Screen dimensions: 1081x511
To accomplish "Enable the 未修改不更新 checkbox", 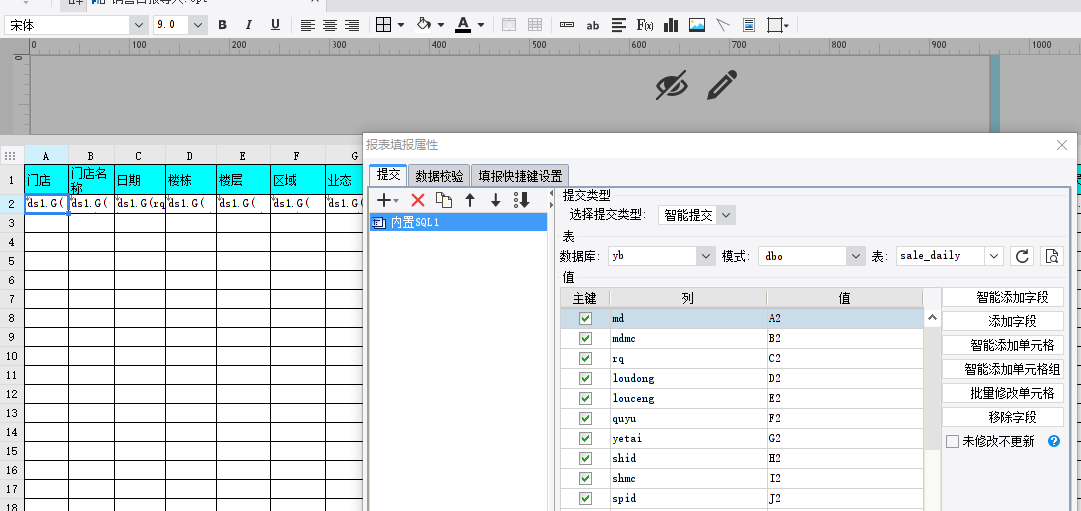I will [x=952, y=441].
